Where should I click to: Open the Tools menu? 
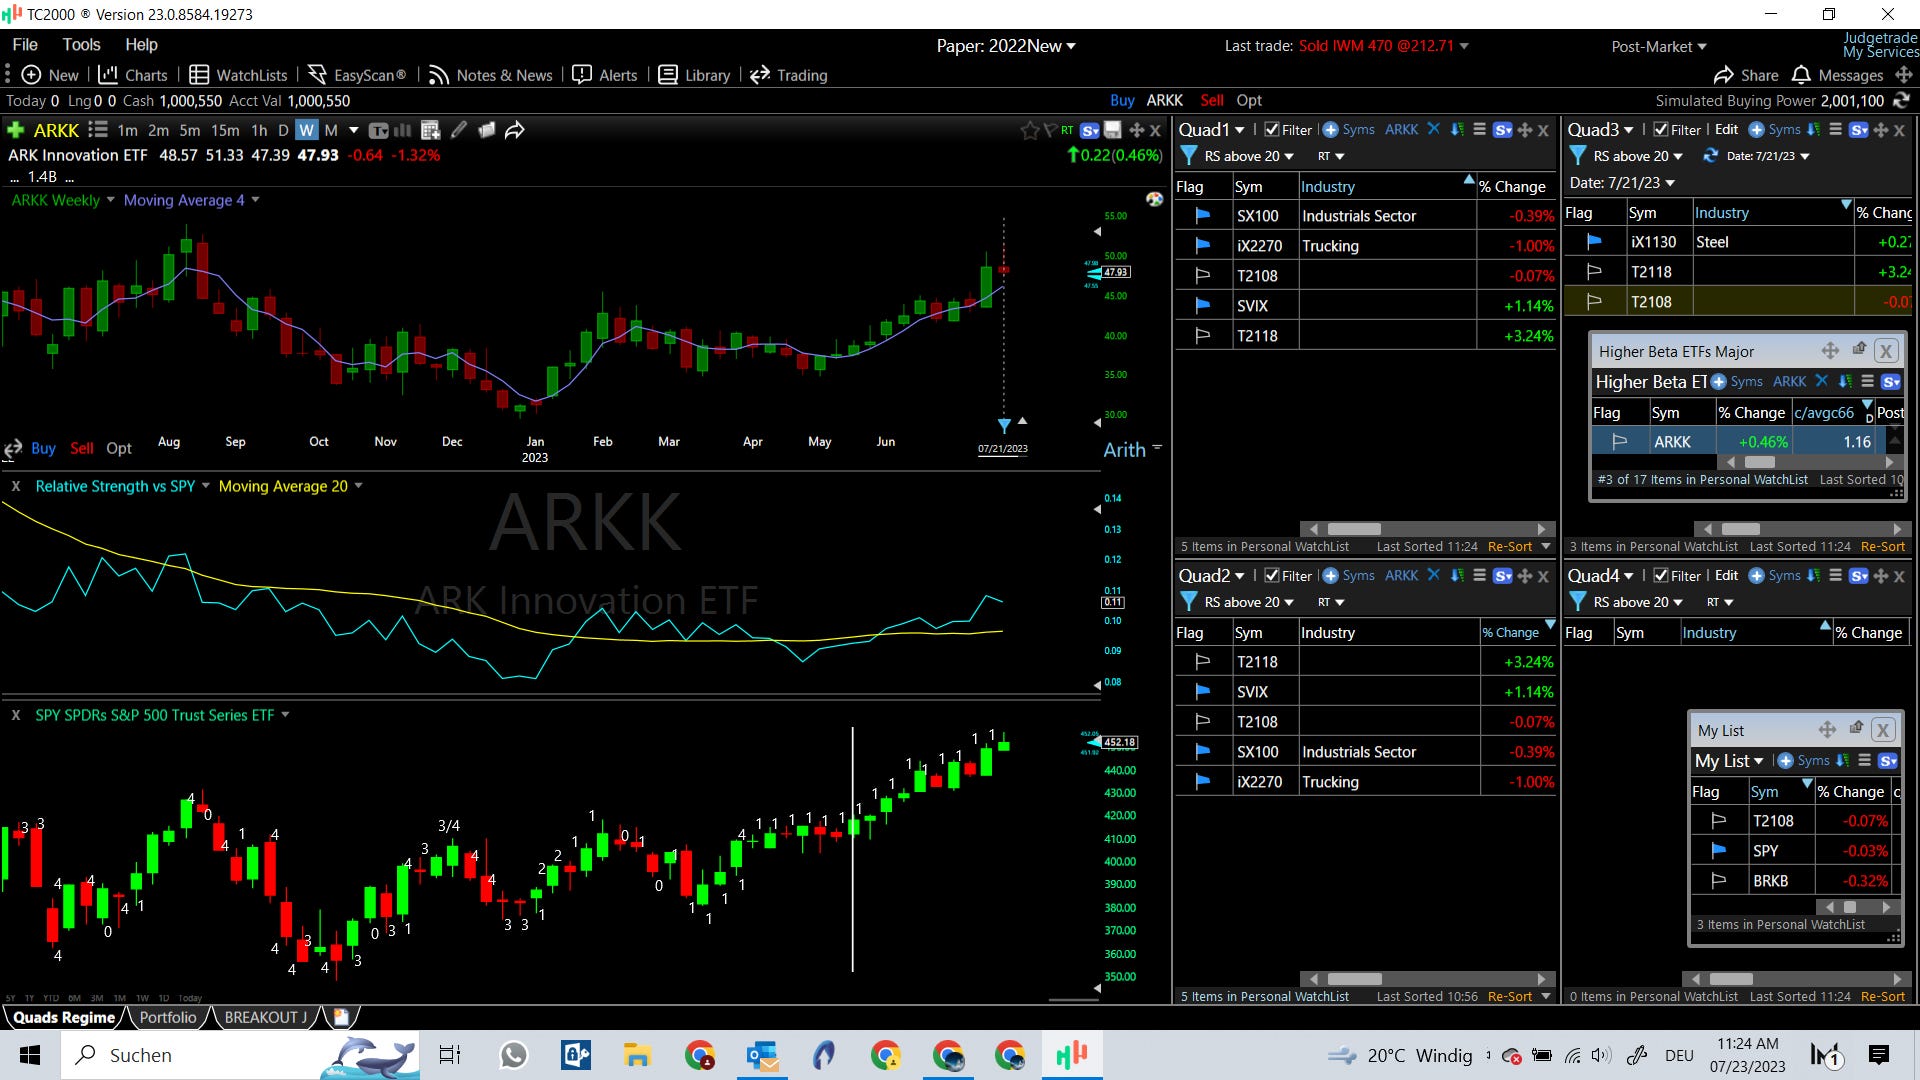(x=81, y=44)
